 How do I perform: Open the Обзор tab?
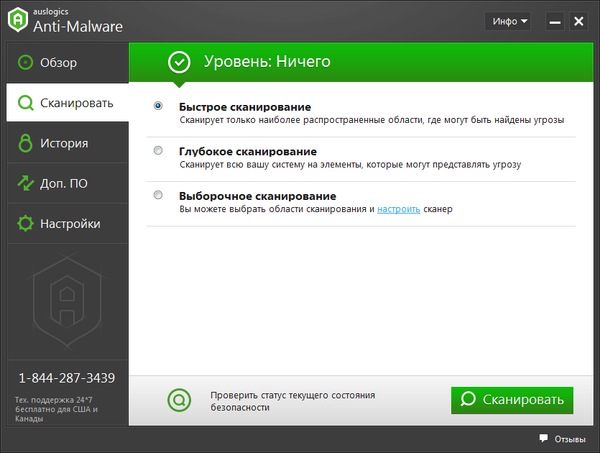point(58,63)
